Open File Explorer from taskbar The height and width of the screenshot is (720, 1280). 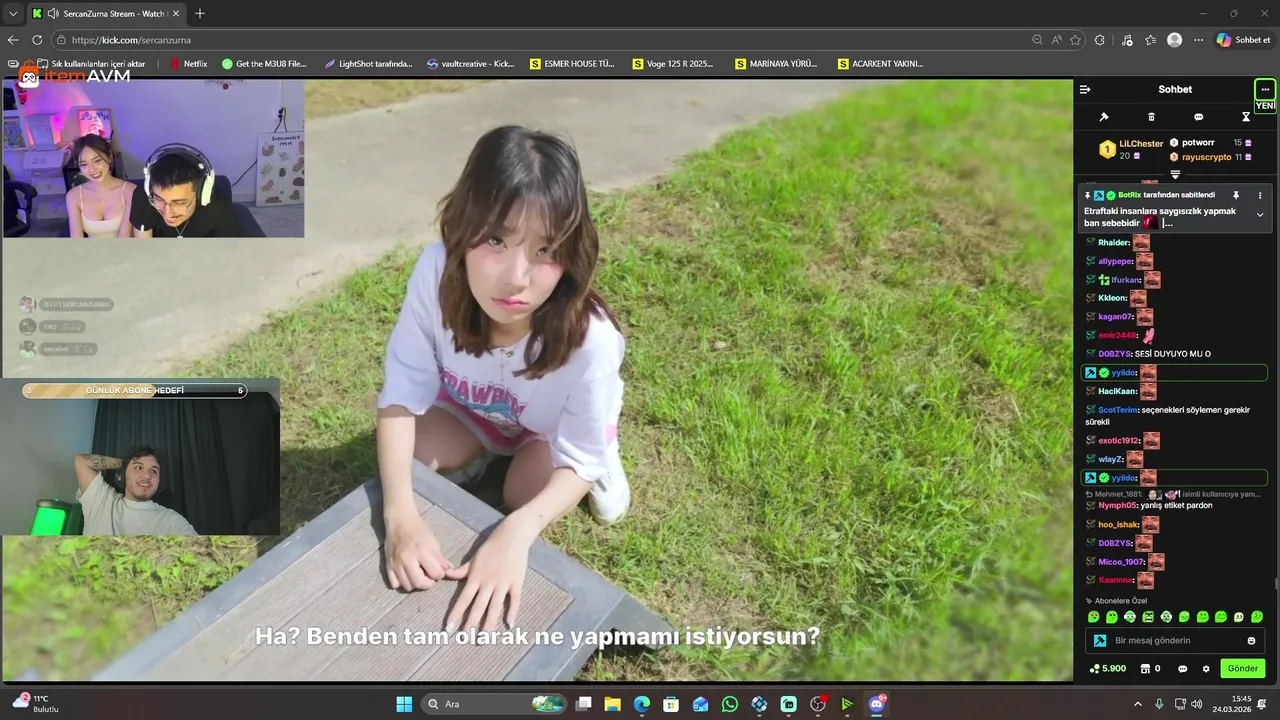613,704
